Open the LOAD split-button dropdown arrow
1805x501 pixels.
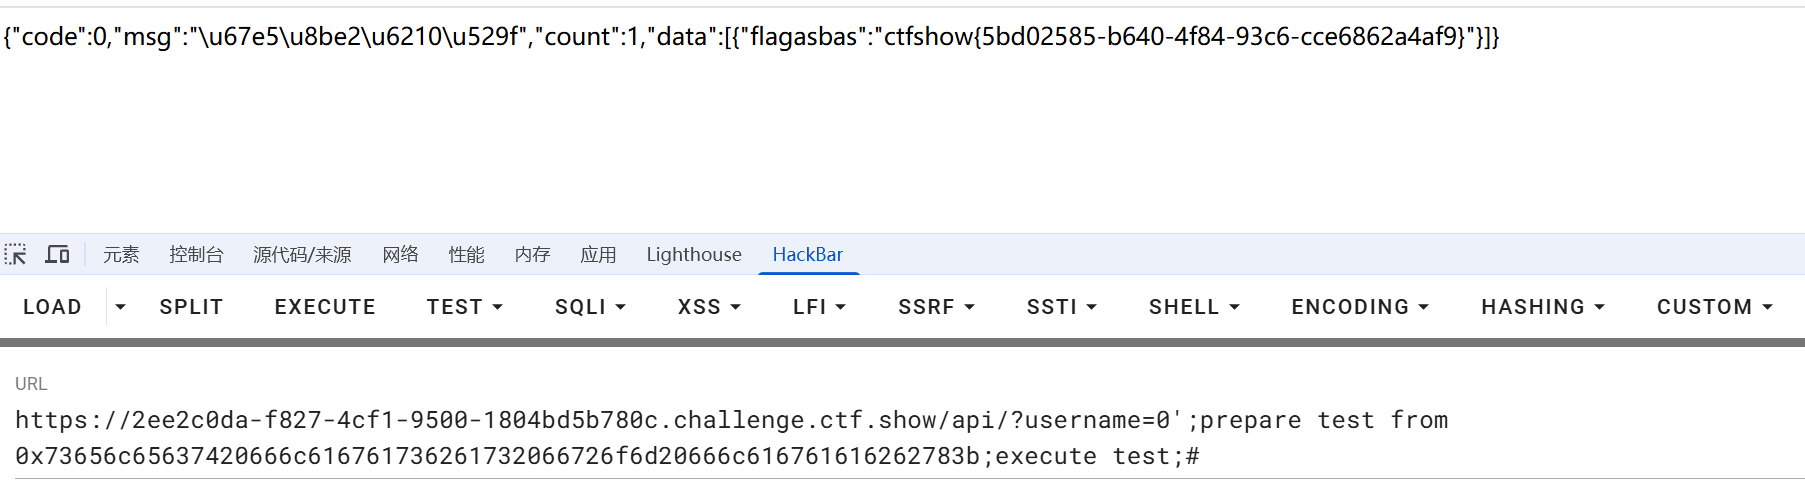120,307
